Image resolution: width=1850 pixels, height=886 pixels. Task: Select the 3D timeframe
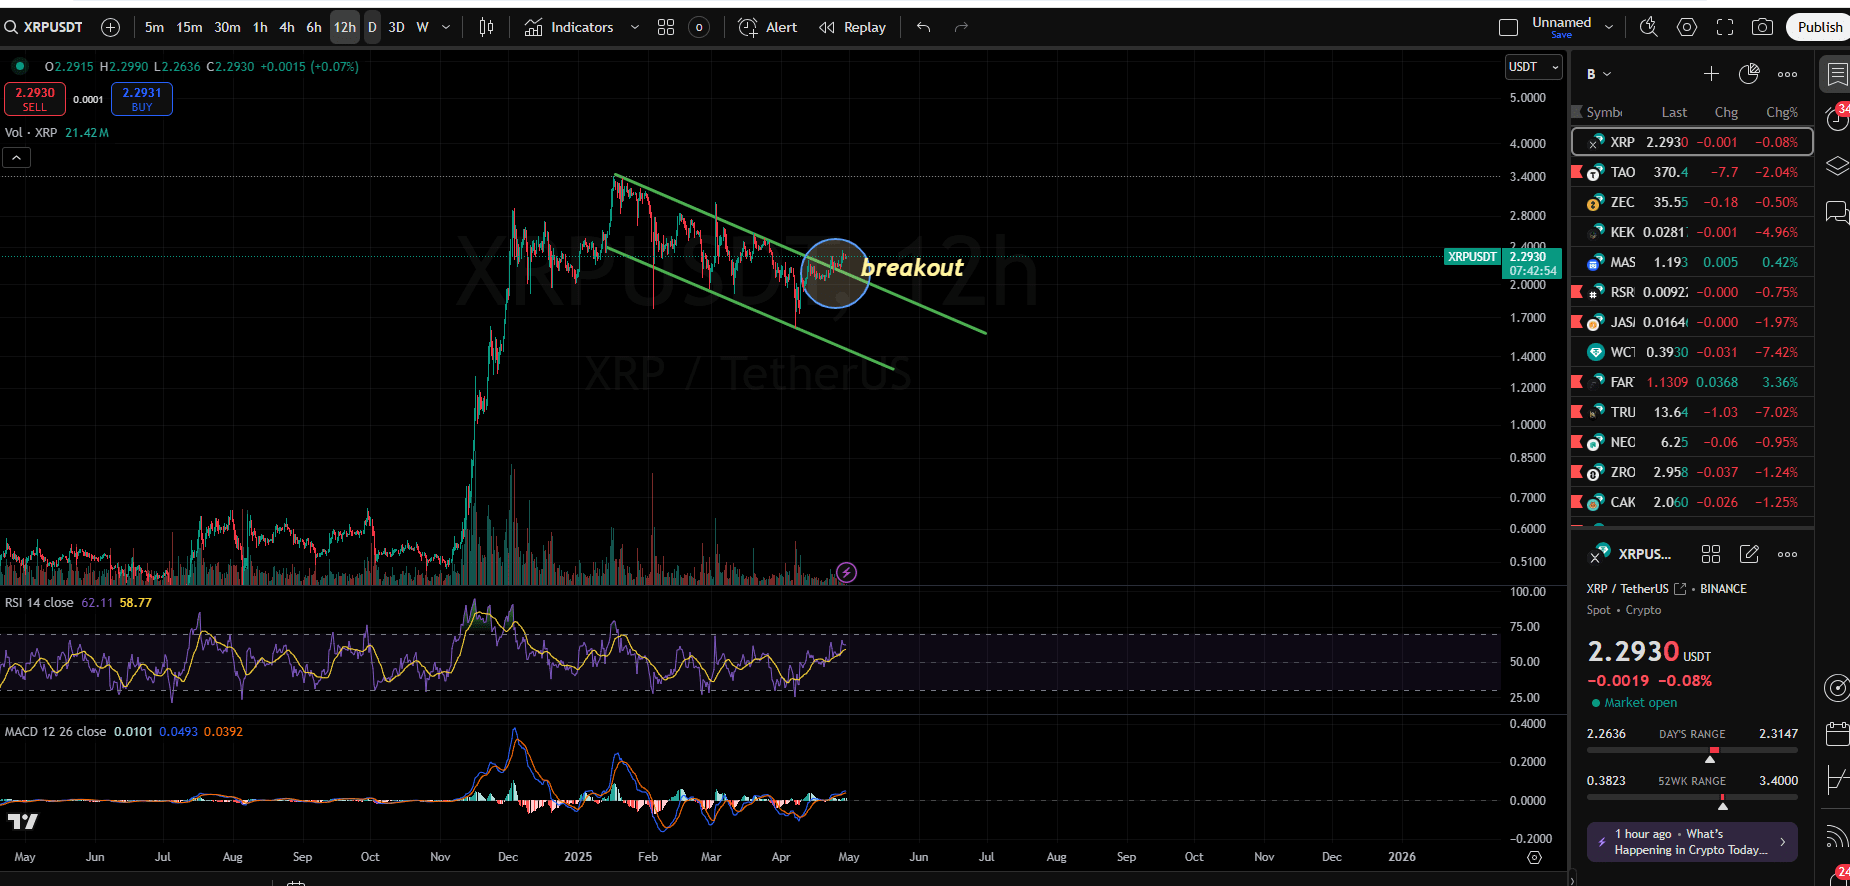tap(396, 27)
